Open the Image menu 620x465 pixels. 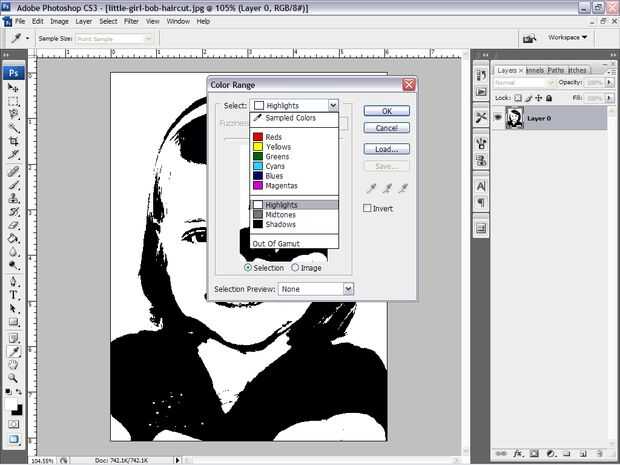tap(59, 21)
